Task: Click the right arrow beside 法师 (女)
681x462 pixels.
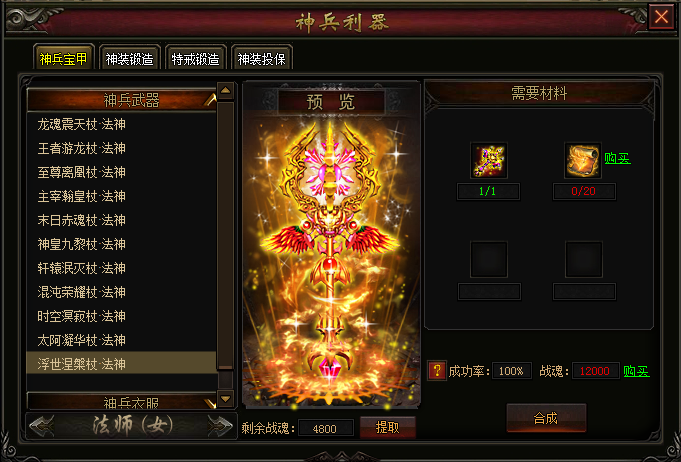Action: click(x=220, y=426)
